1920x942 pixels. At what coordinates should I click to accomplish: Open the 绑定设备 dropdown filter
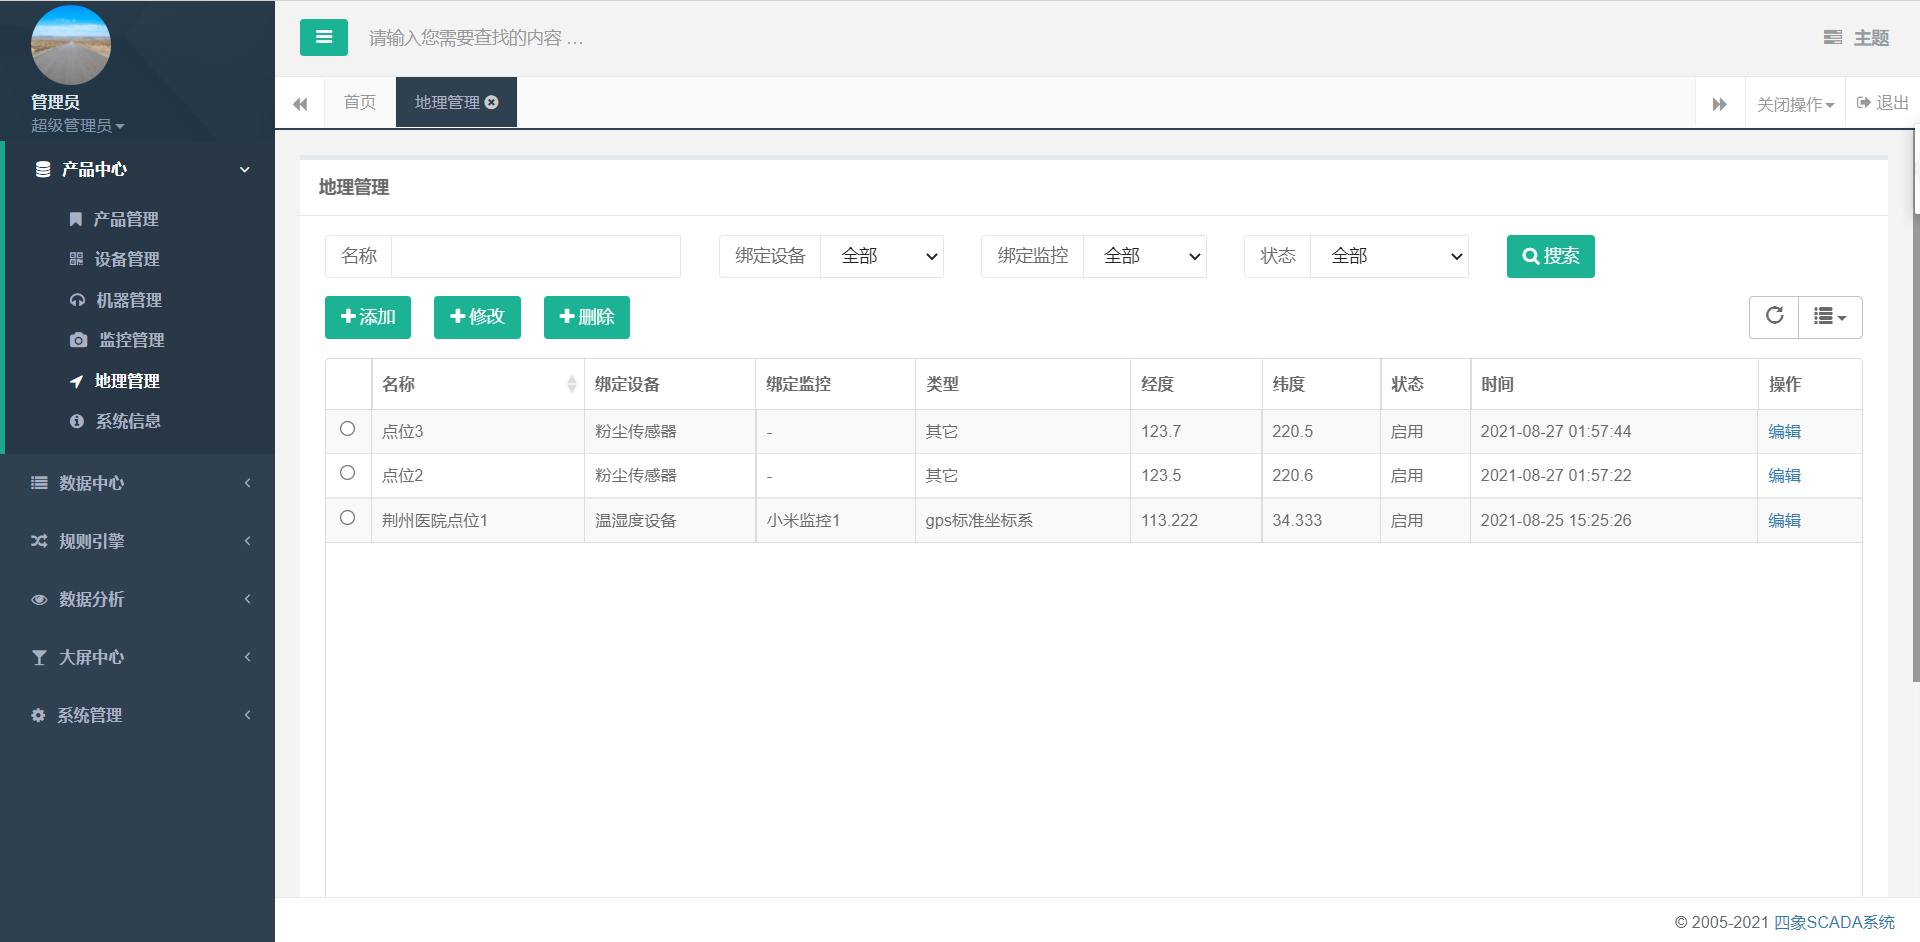(x=881, y=257)
